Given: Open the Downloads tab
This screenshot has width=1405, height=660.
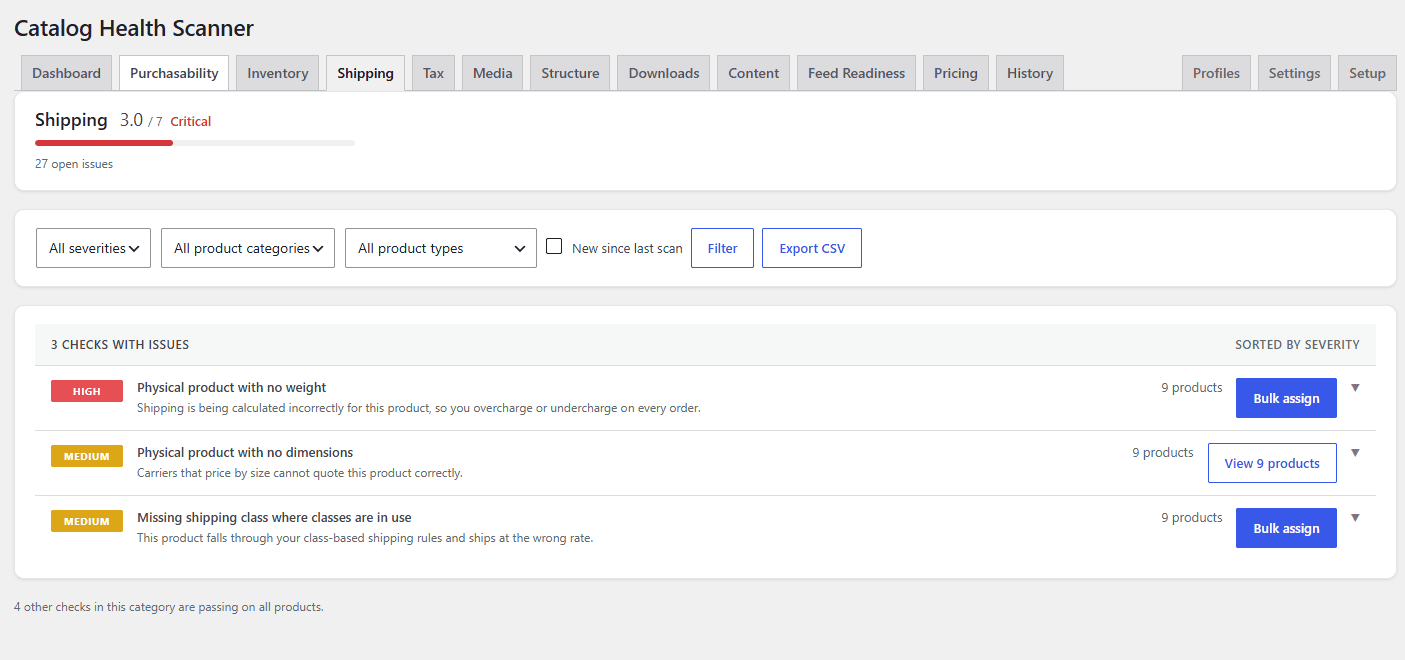Looking at the screenshot, I should point(664,73).
